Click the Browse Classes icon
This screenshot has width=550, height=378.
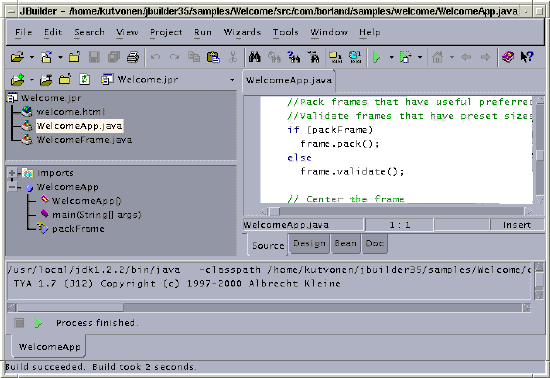click(314, 57)
